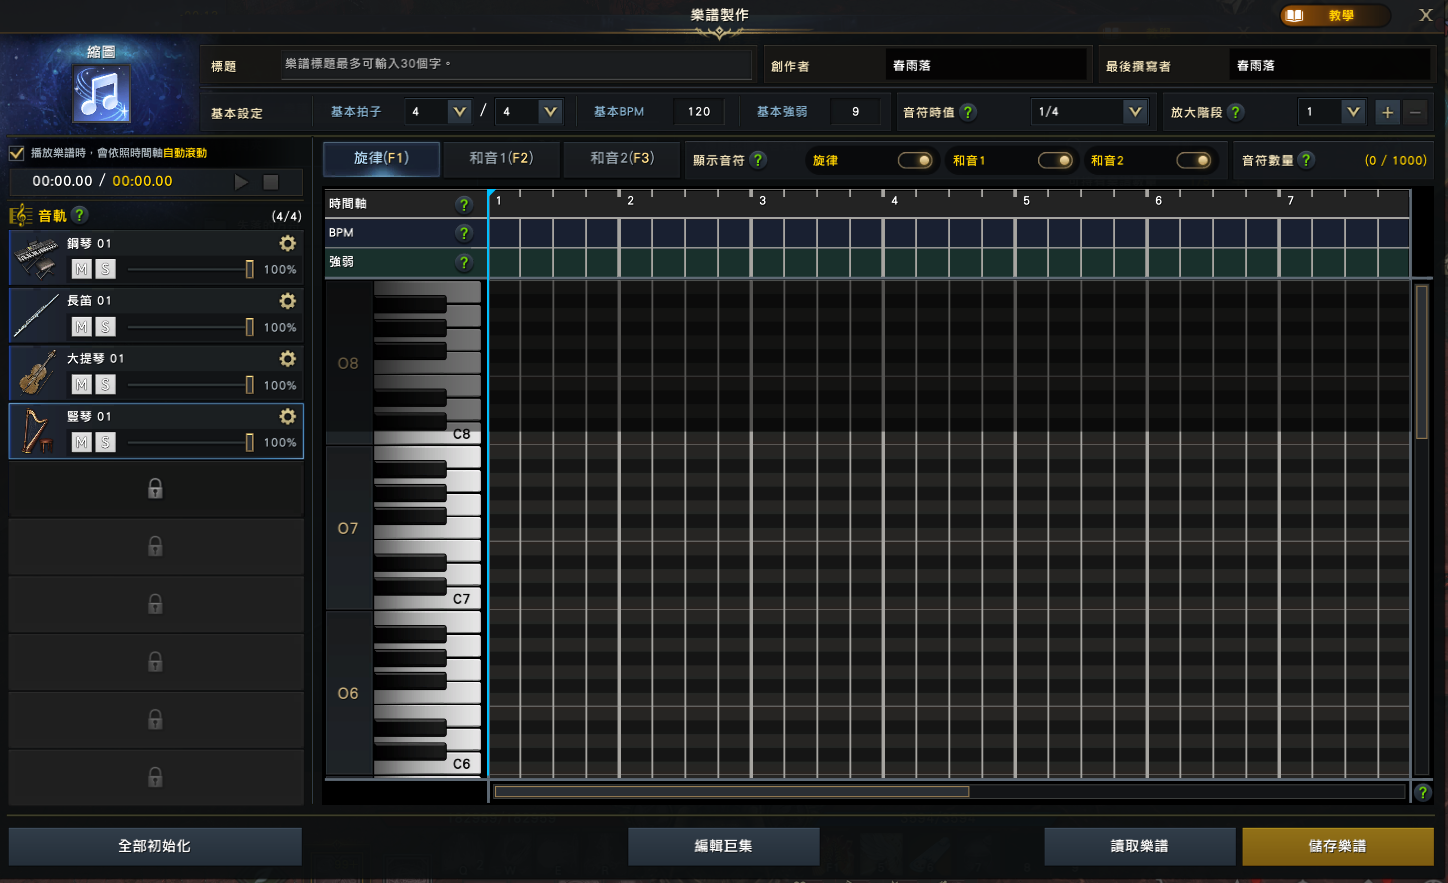The height and width of the screenshot is (883, 1448).
Task: Click the plus zoom-in icon
Action: [x=1387, y=112]
